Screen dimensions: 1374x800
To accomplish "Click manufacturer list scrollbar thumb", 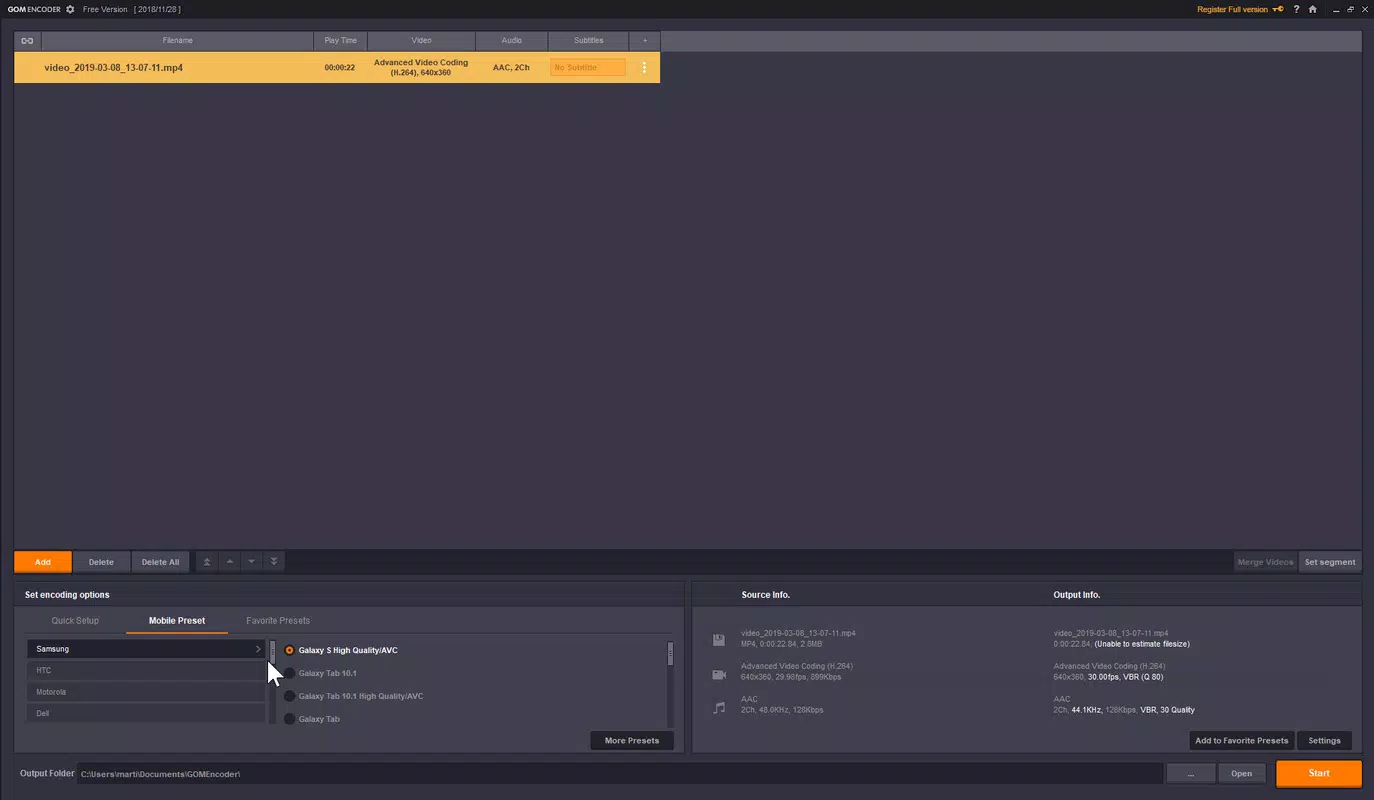I will 272,652.
